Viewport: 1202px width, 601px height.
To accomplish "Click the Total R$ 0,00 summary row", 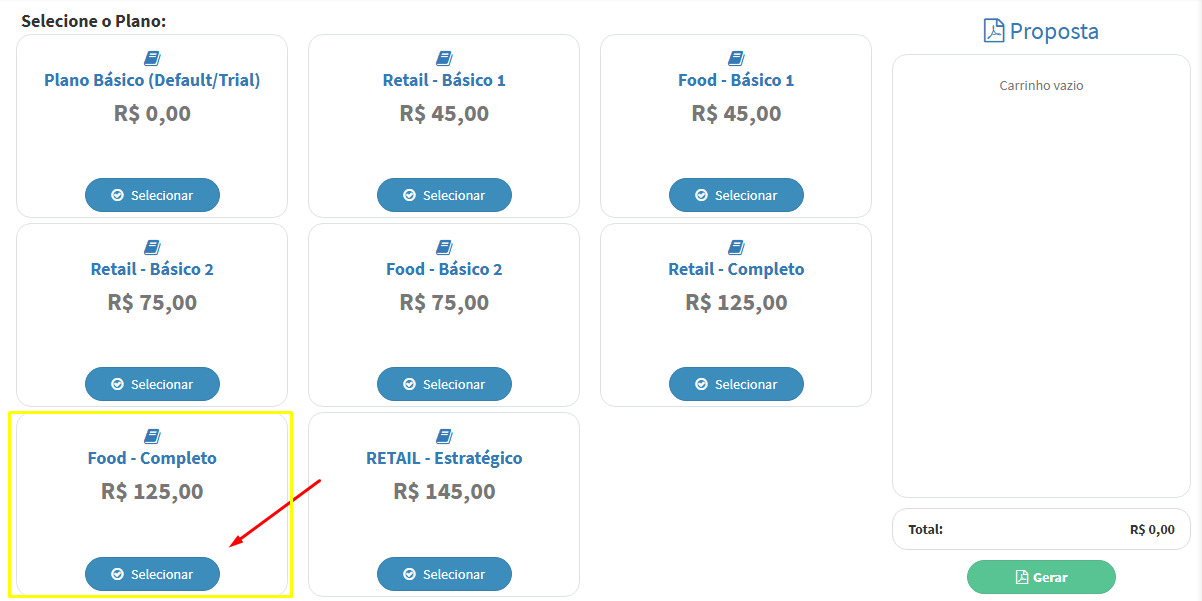I will pos(1040,529).
